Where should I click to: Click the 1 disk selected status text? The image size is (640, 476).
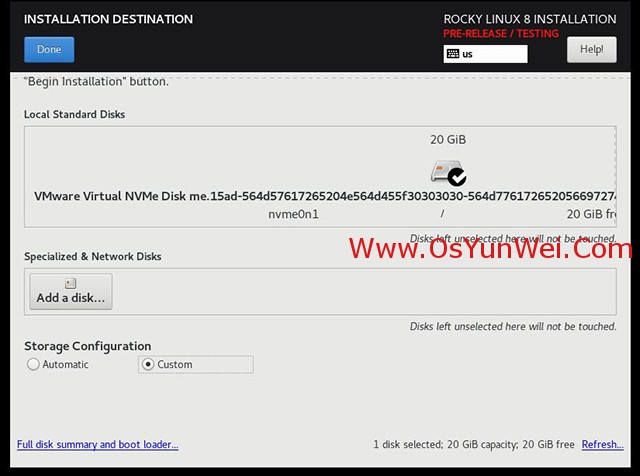click(473, 445)
